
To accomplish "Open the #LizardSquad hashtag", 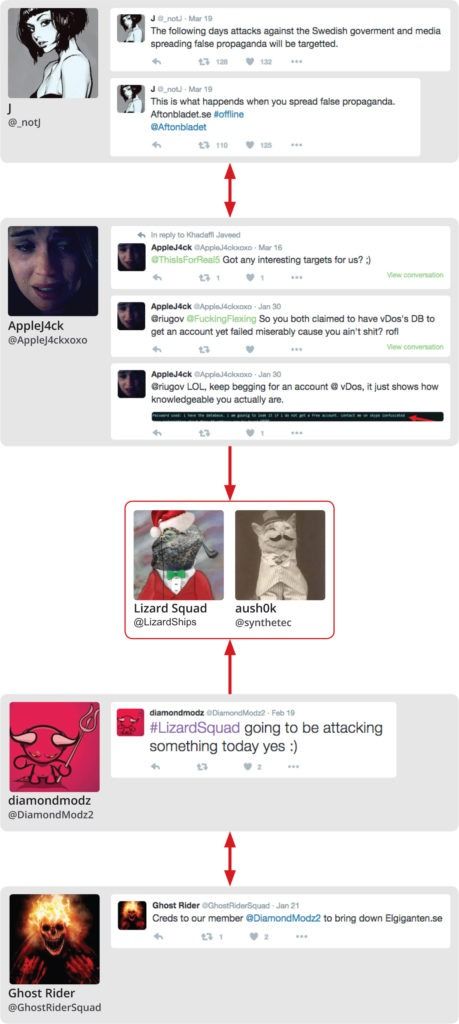I will click(195, 728).
